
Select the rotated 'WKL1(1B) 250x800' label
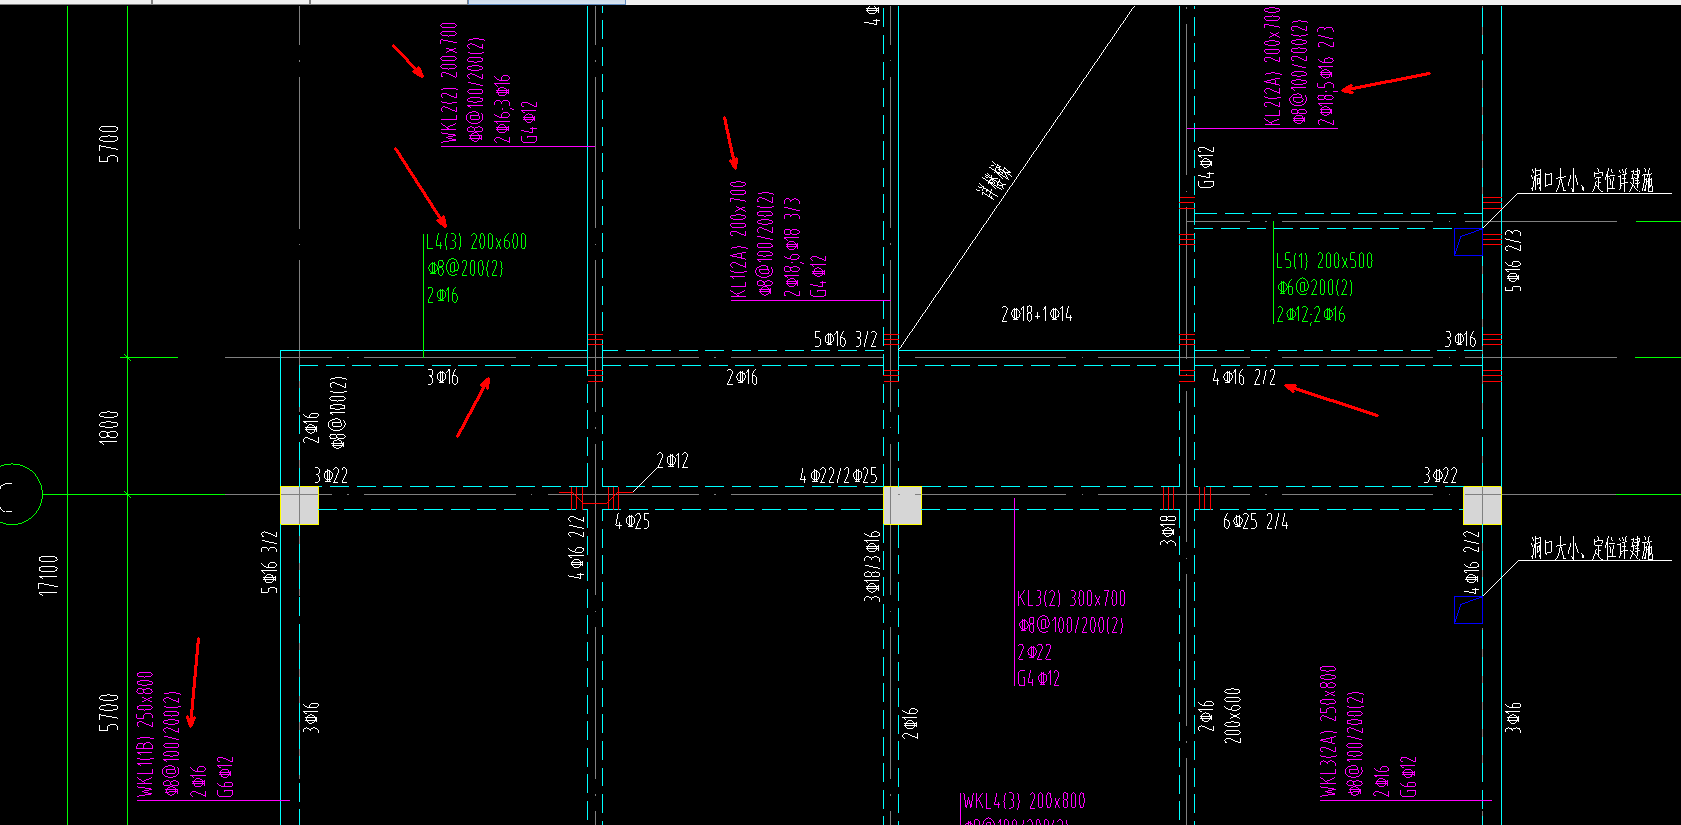click(x=145, y=735)
